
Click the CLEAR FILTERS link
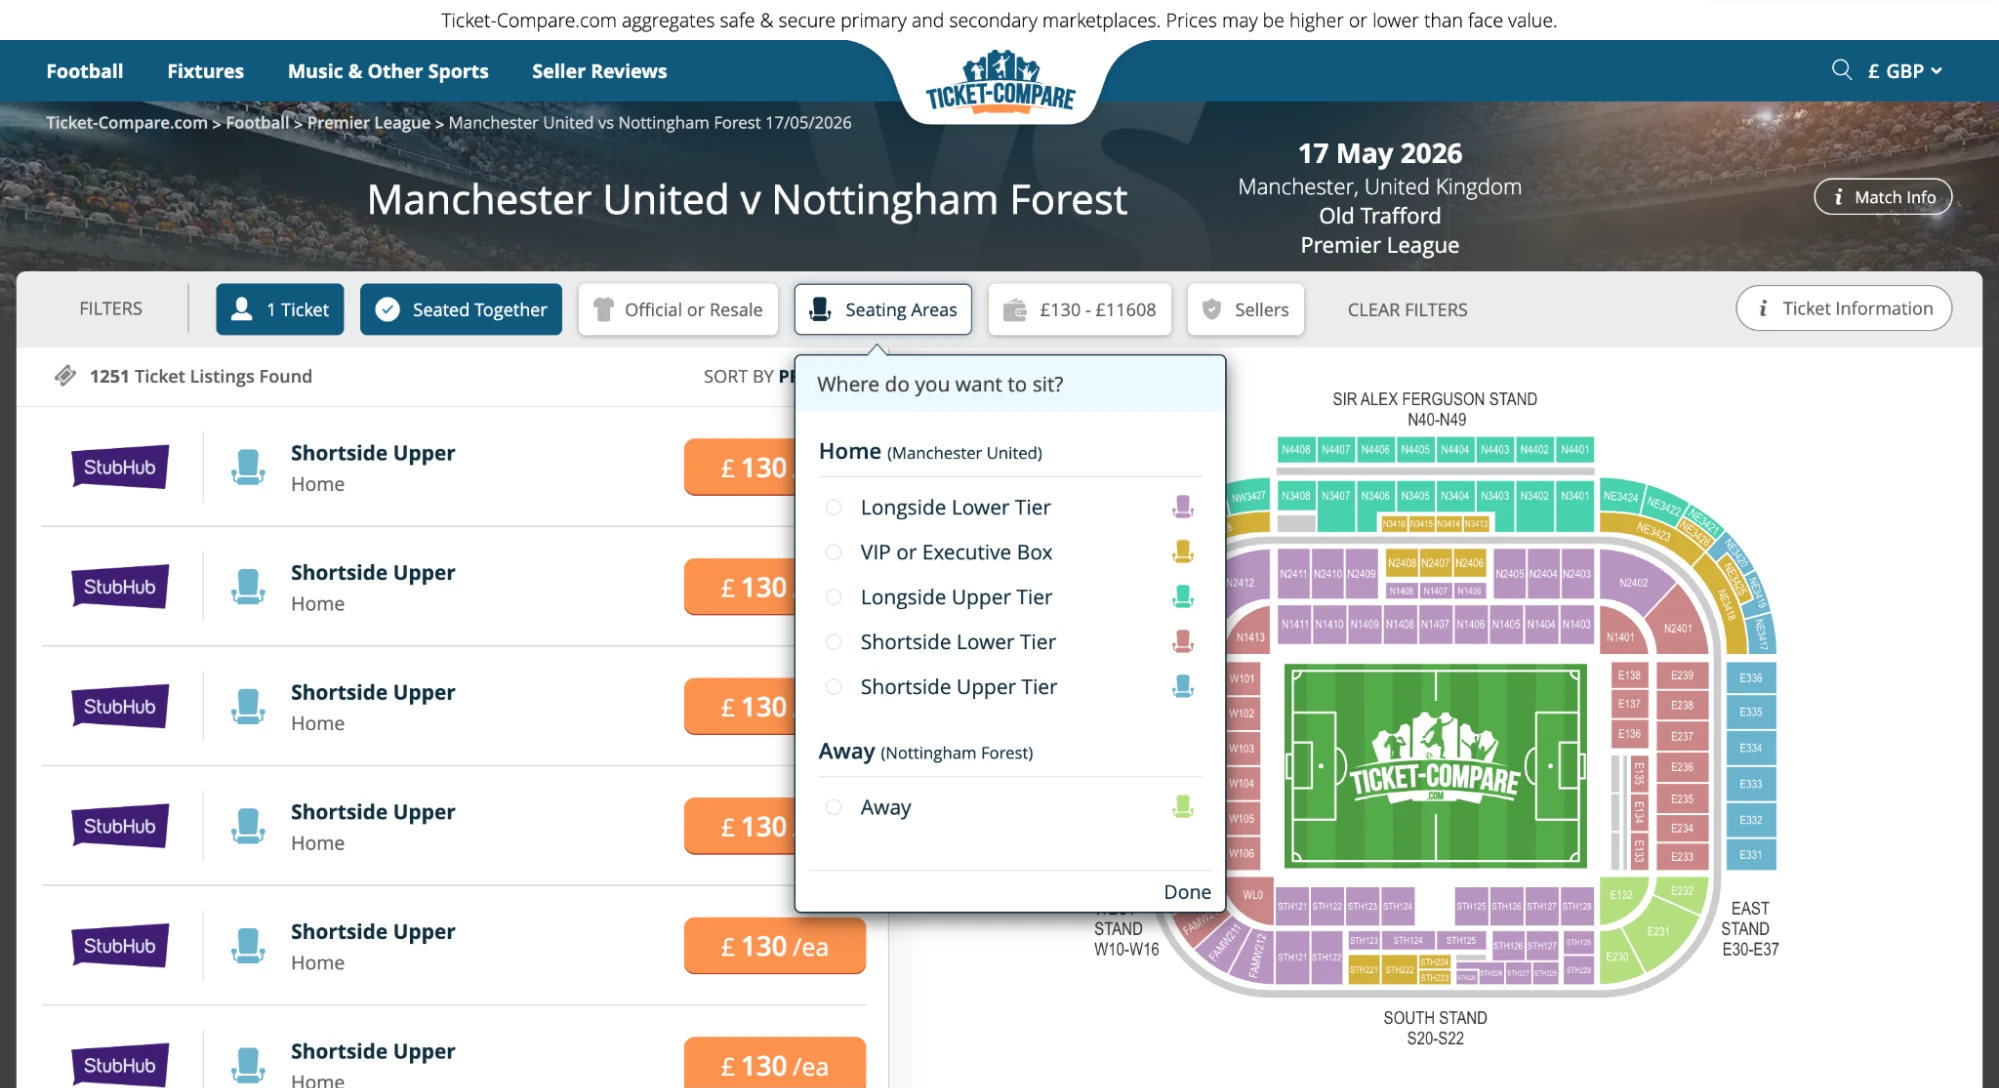click(1406, 309)
